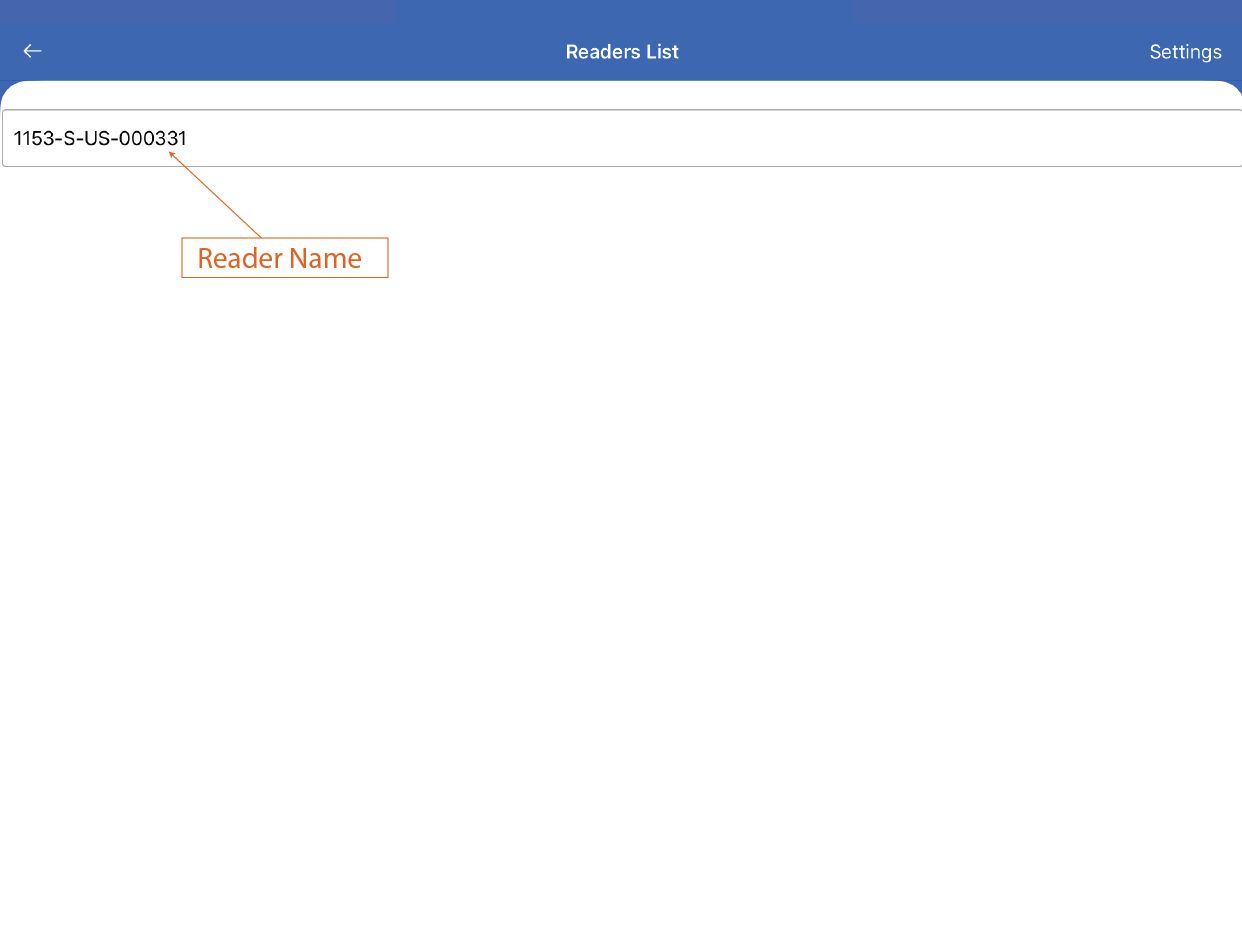The width and height of the screenshot is (1242, 934).
Task: Click the word "Reader" in orange box
Action: (240, 258)
